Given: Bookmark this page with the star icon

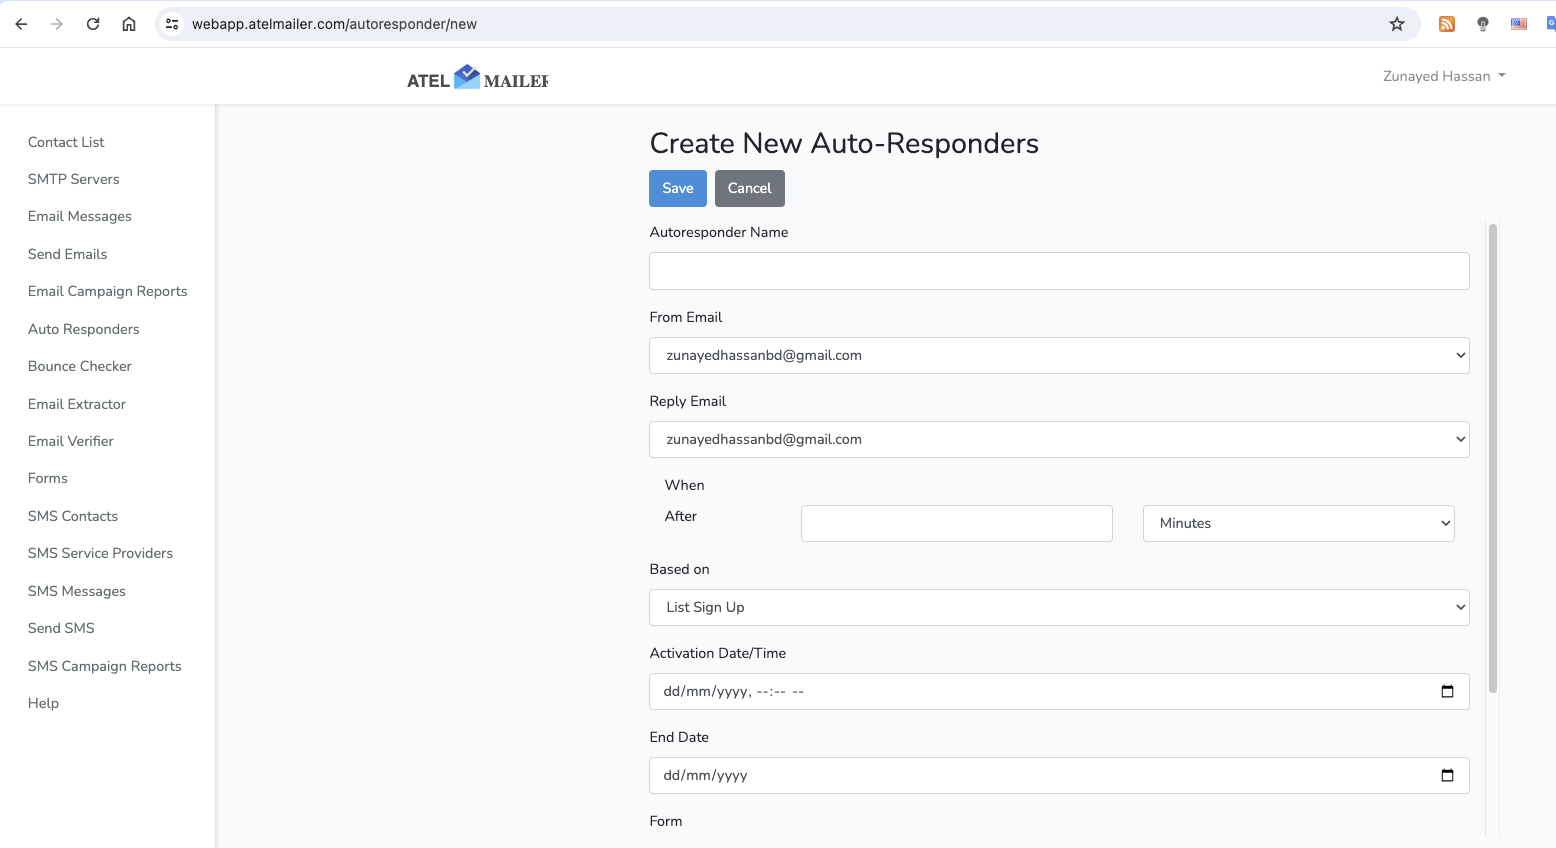Looking at the screenshot, I should tap(1397, 24).
